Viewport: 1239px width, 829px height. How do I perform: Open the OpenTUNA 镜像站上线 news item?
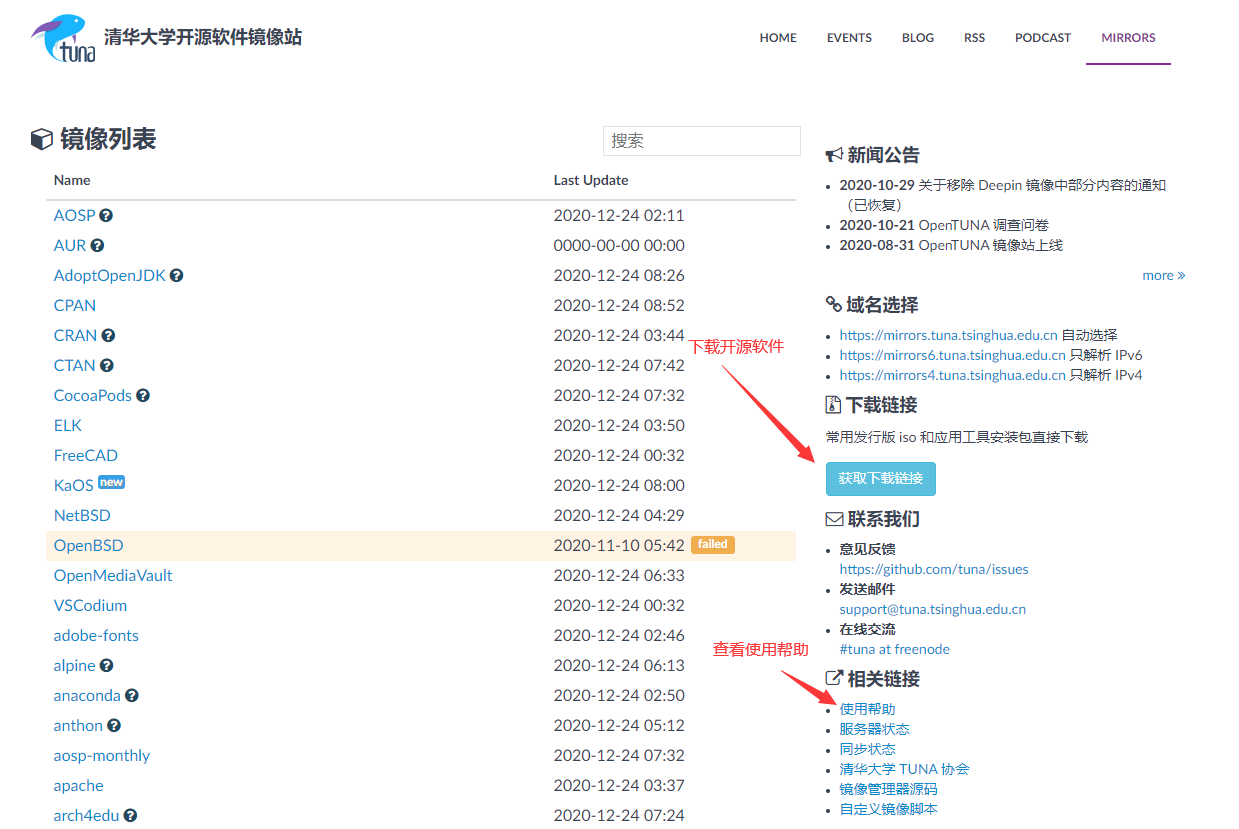click(x=951, y=245)
